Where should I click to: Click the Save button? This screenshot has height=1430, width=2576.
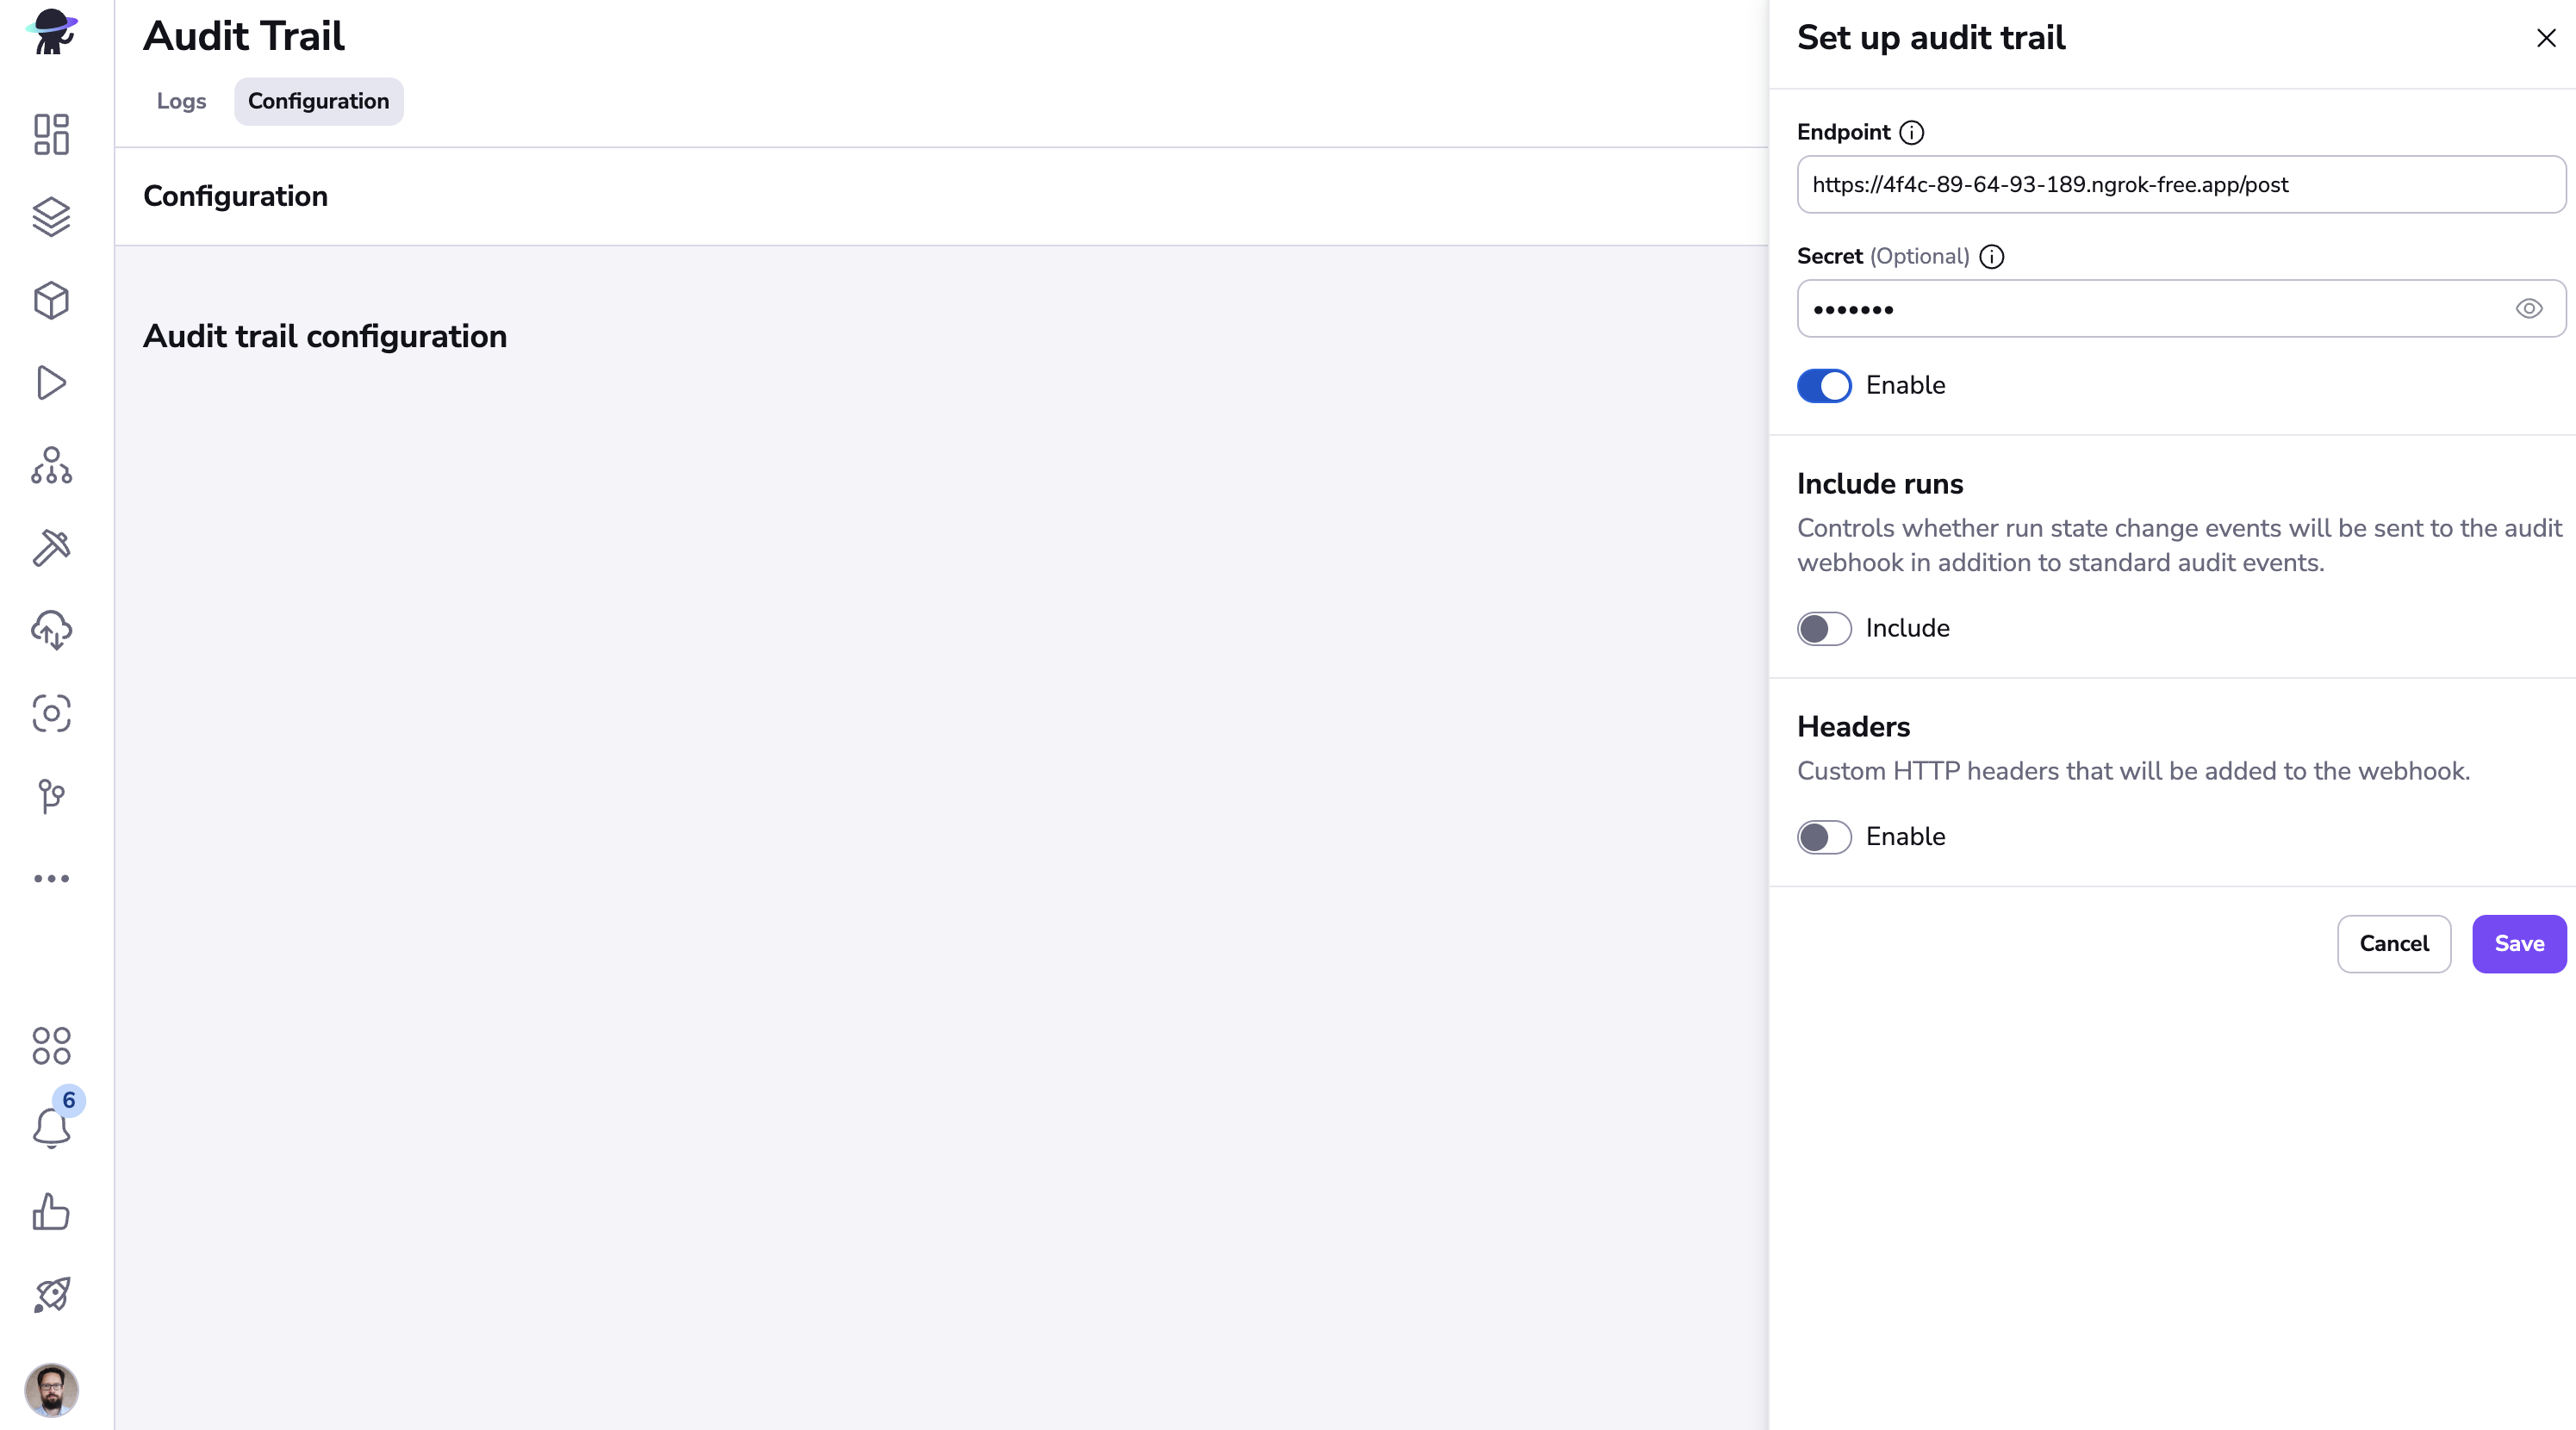point(2518,944)
